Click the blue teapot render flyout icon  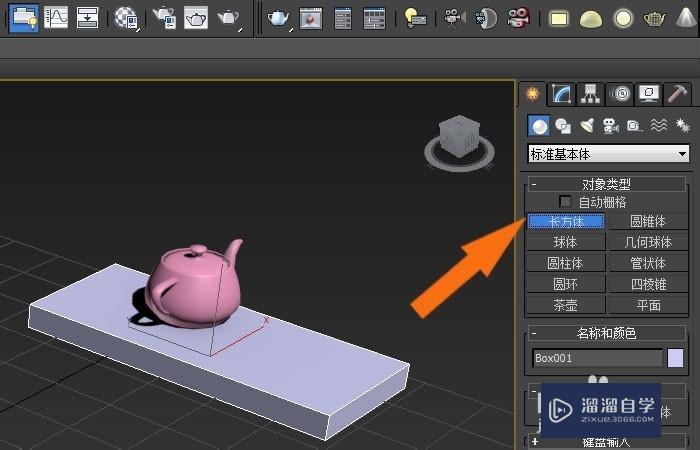coord(279,18)
